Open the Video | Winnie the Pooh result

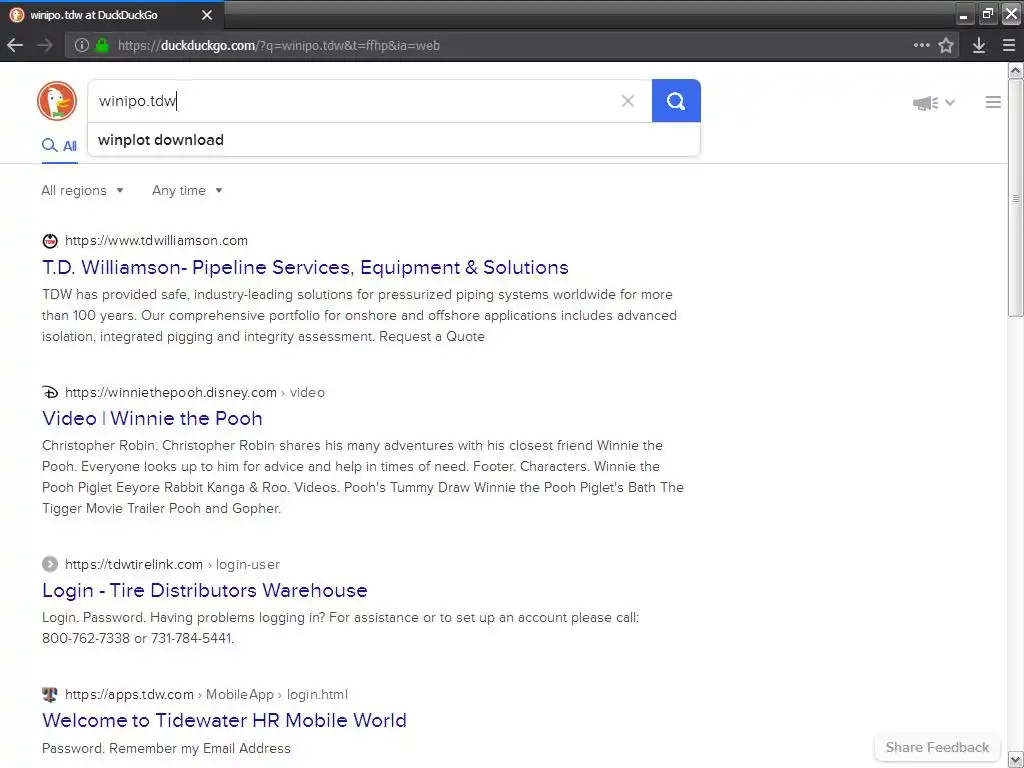(152, 418)
